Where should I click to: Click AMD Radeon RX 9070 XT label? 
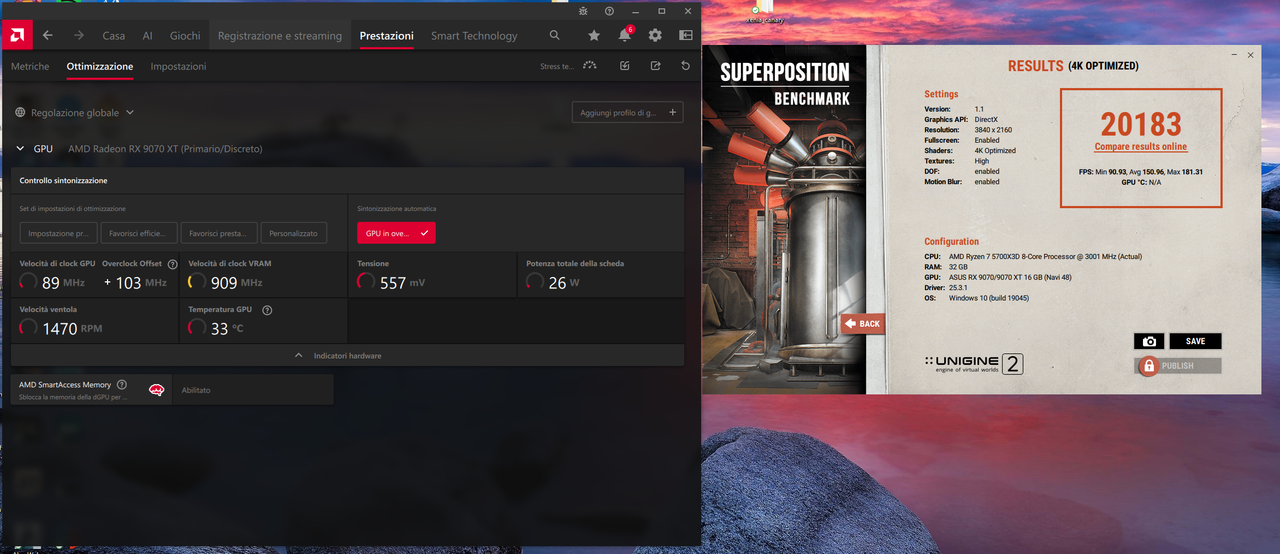tap(165, 149)
